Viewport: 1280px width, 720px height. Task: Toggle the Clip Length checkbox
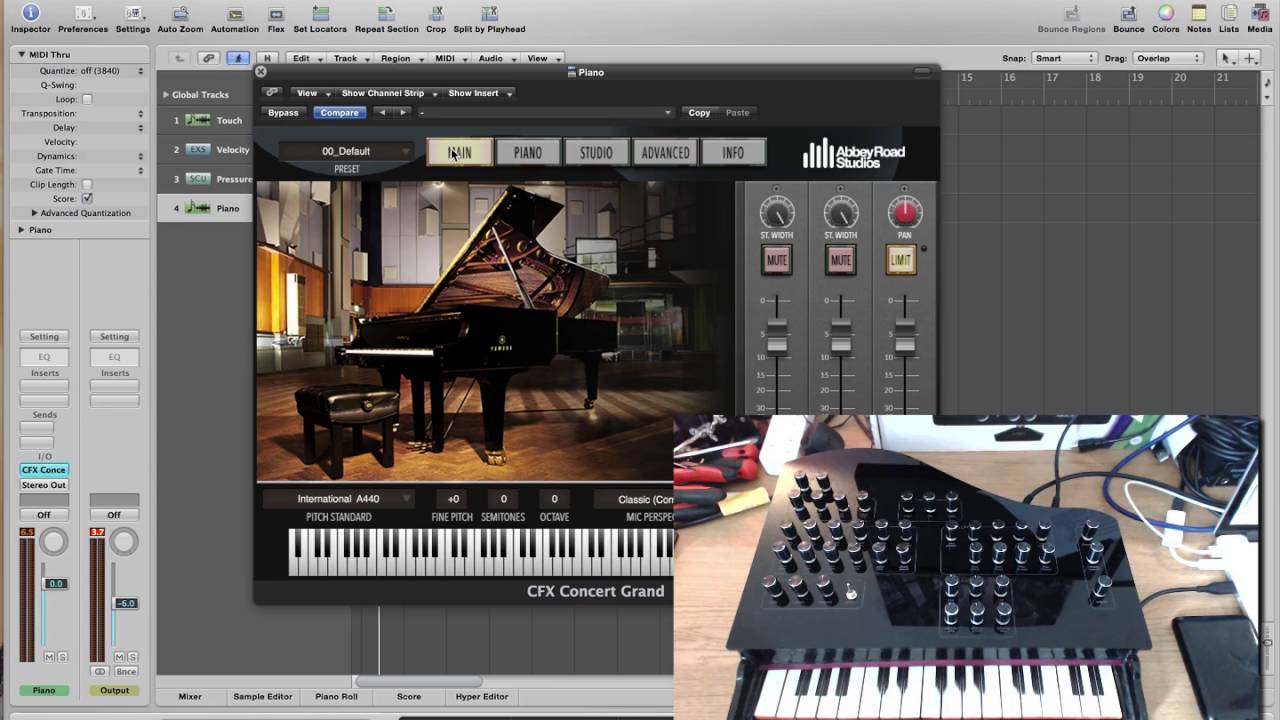pos(87,184)
